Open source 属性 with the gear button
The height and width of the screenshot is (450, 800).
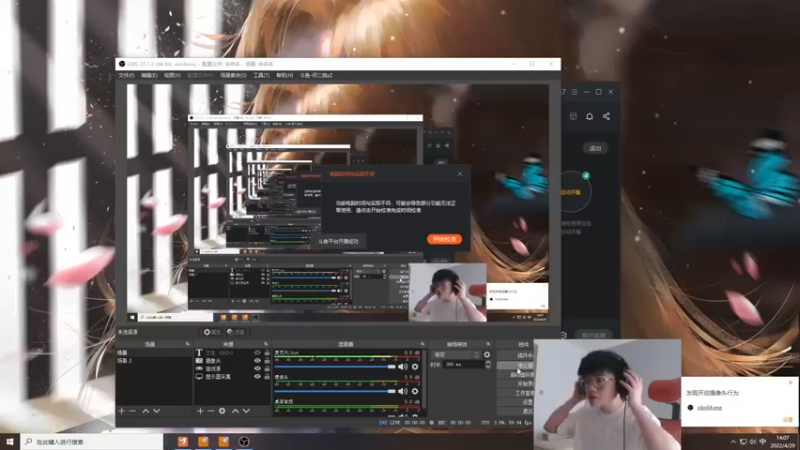coord(212,332)
